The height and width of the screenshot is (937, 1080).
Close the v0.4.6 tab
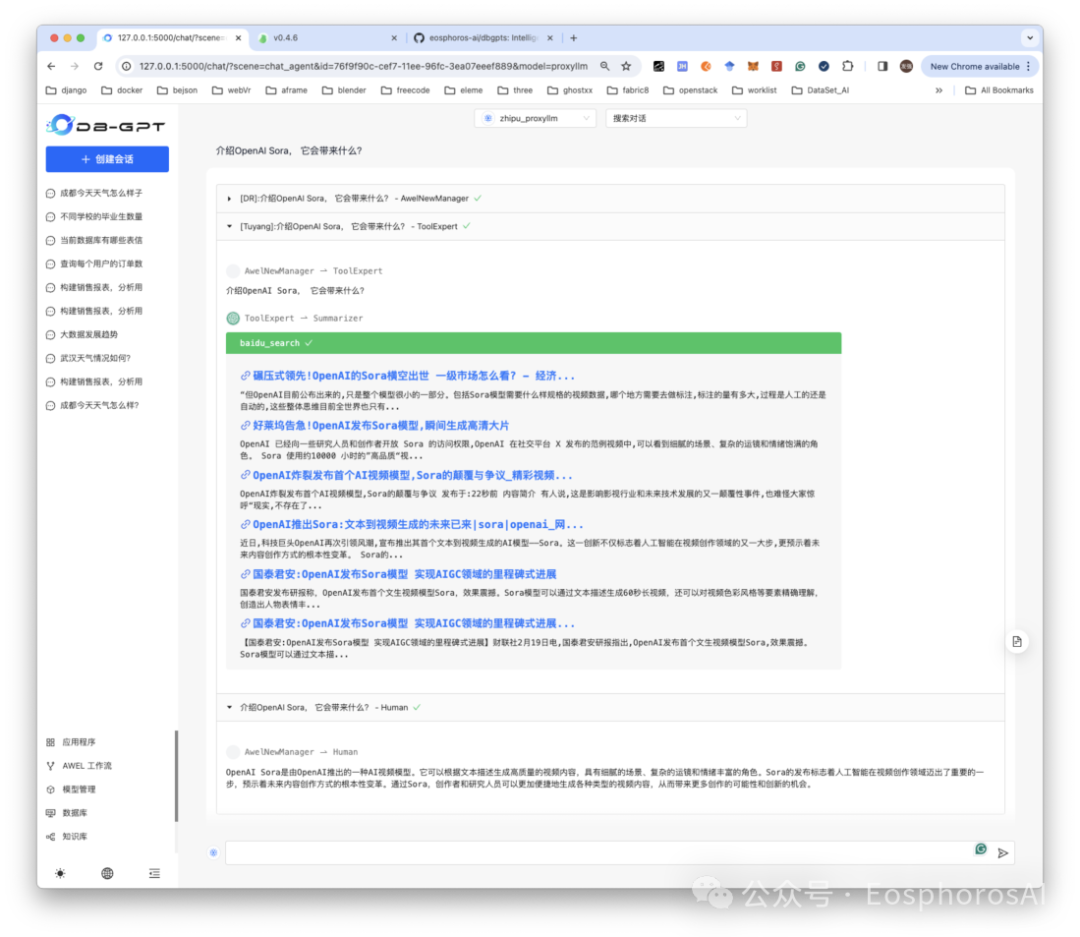394,38
